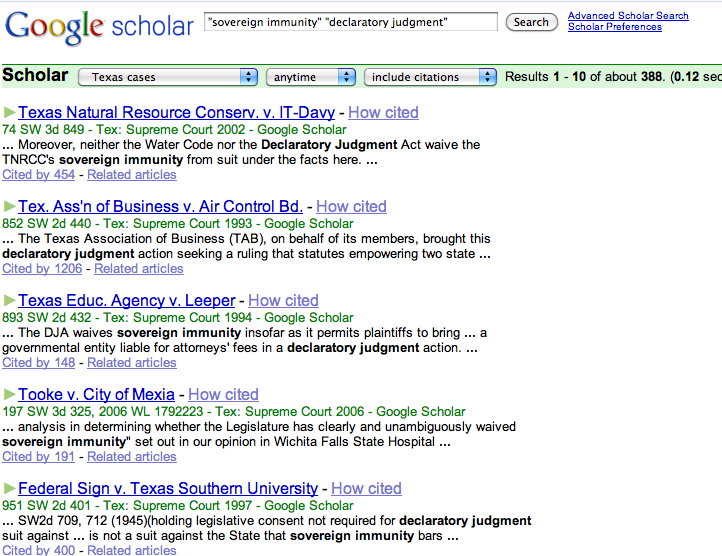
Task: Click the Results 1 - 10 count text
Action: [x=613, y=76]
